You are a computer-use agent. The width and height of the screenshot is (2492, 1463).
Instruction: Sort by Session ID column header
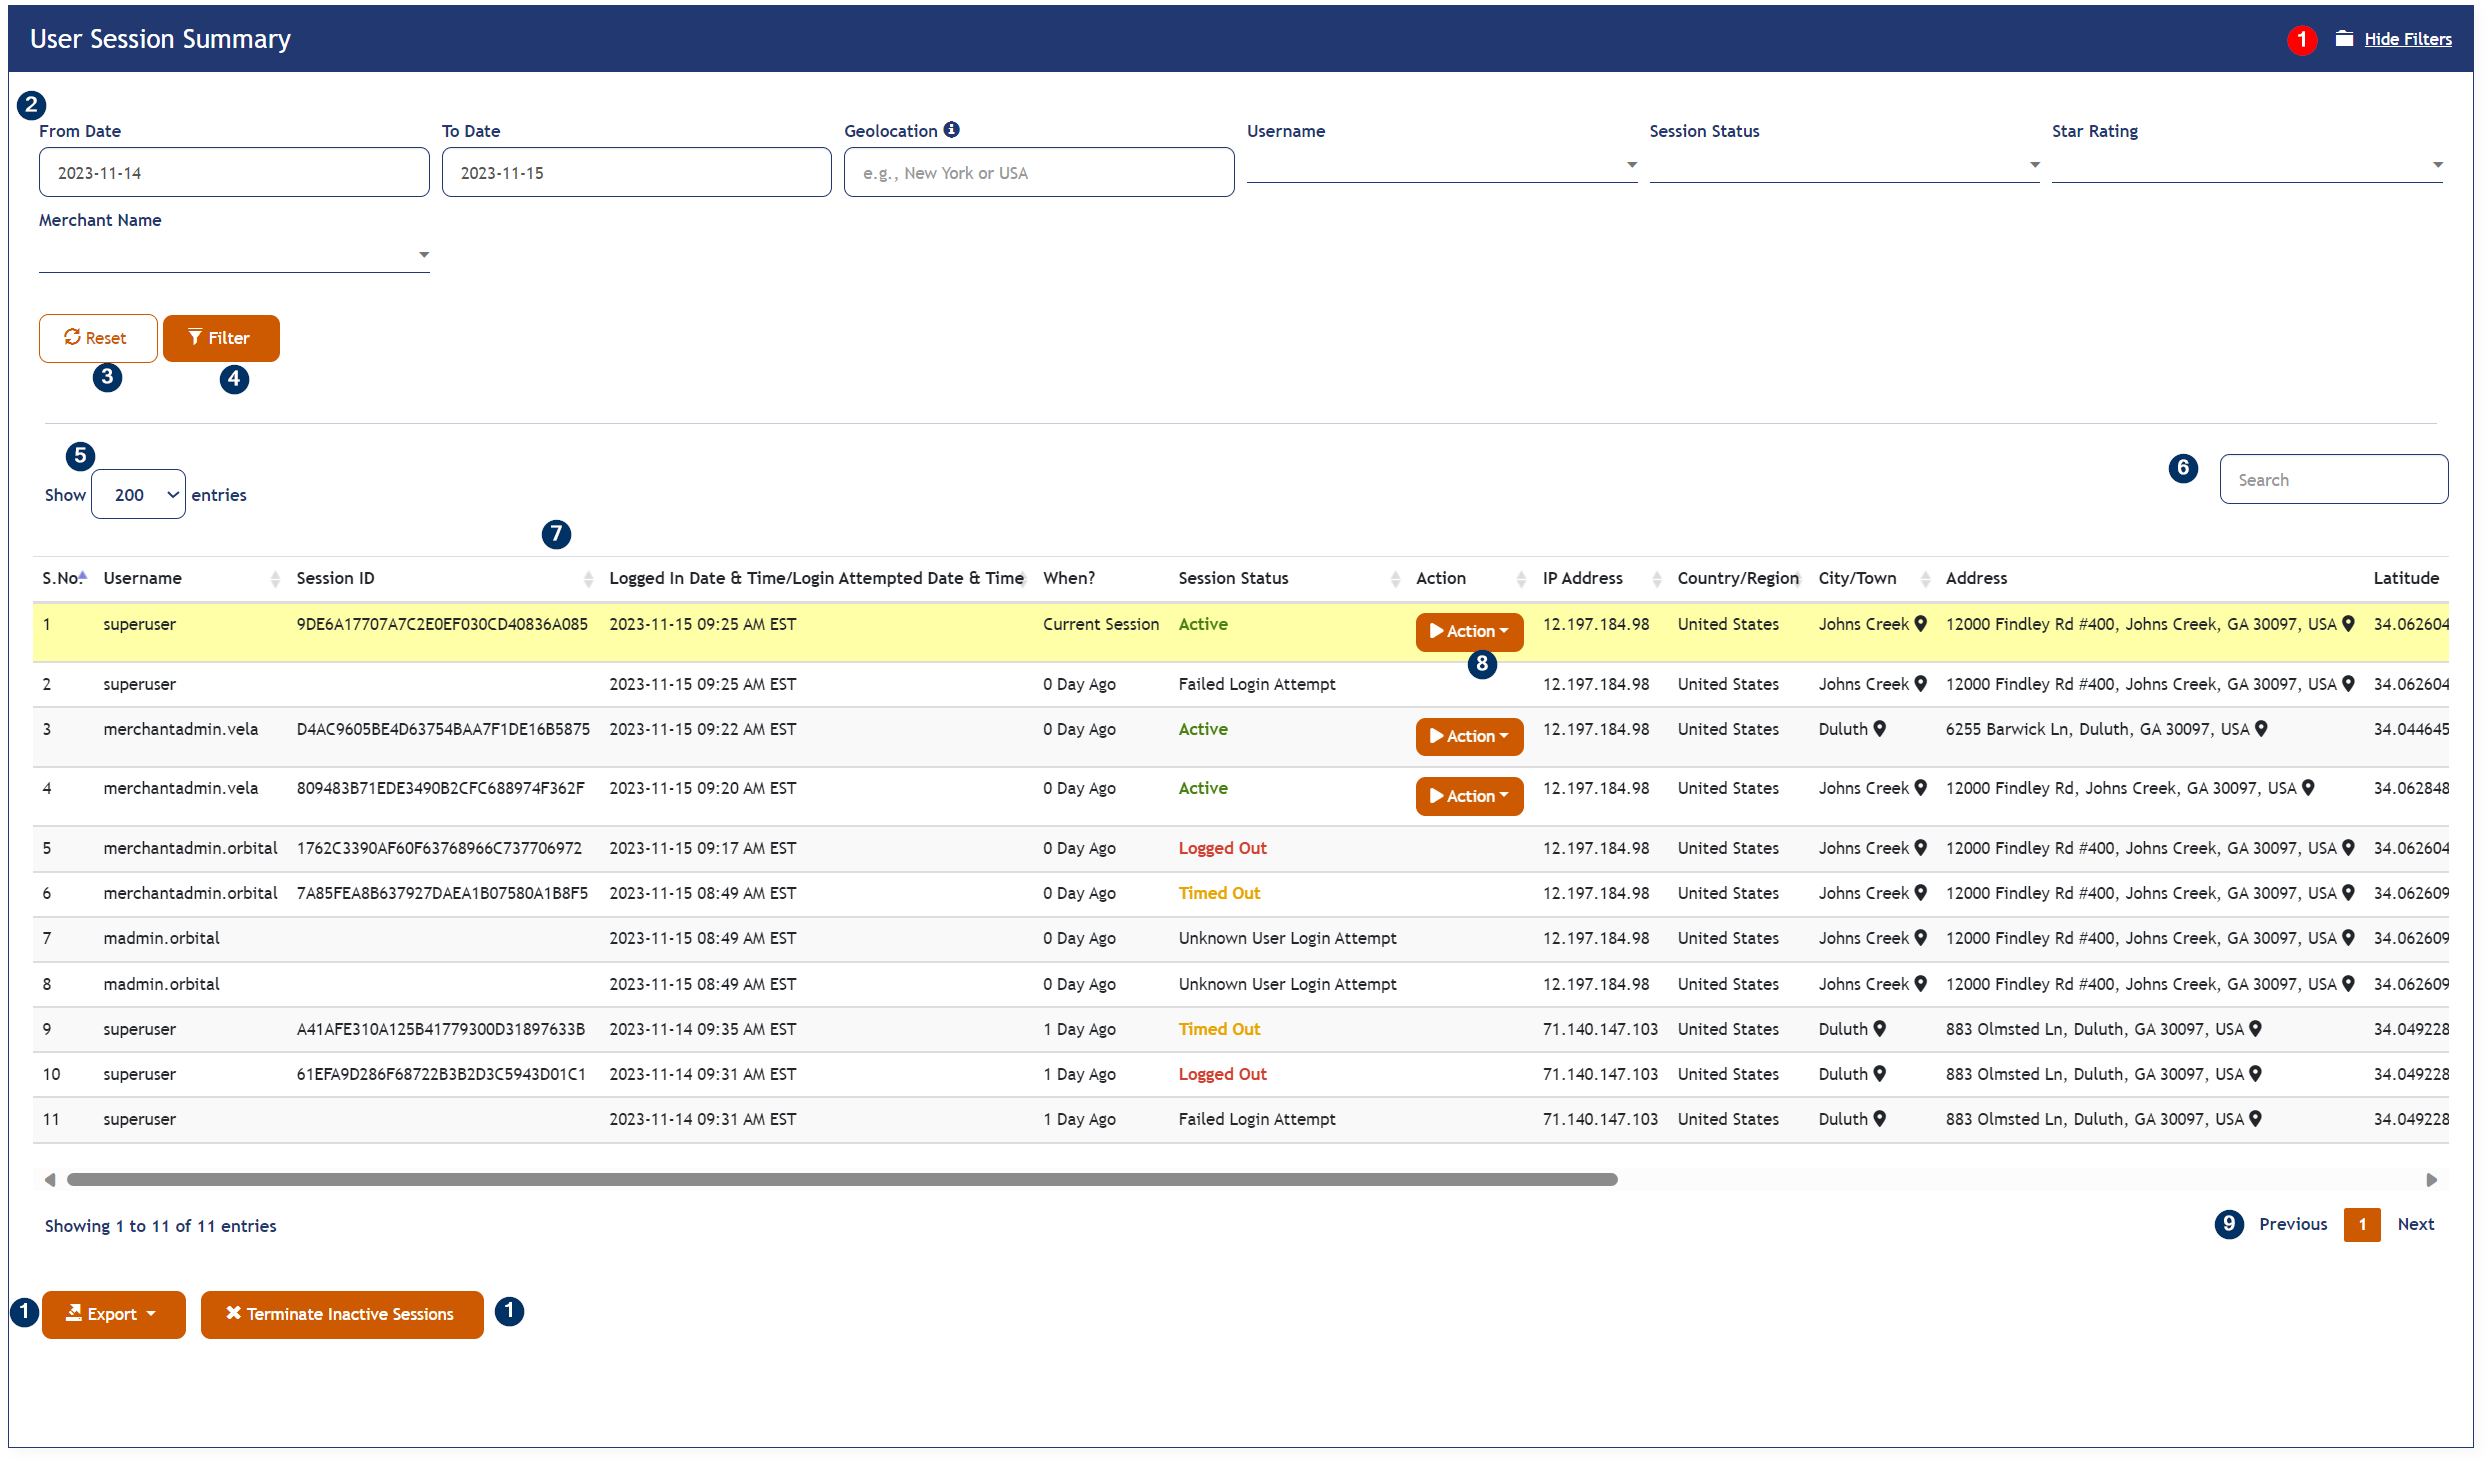(444, 578)
